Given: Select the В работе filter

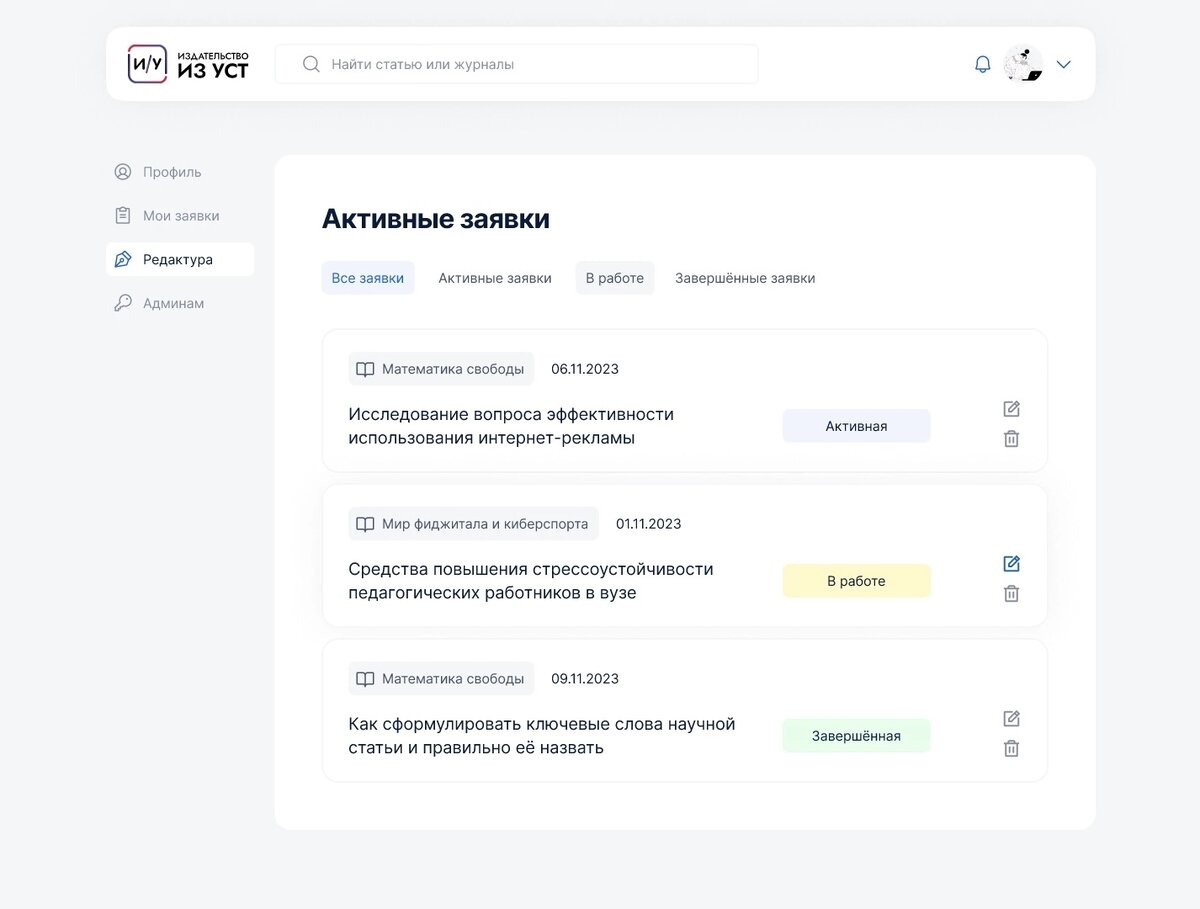Looking at the screenshot, I should click(614, 278).
